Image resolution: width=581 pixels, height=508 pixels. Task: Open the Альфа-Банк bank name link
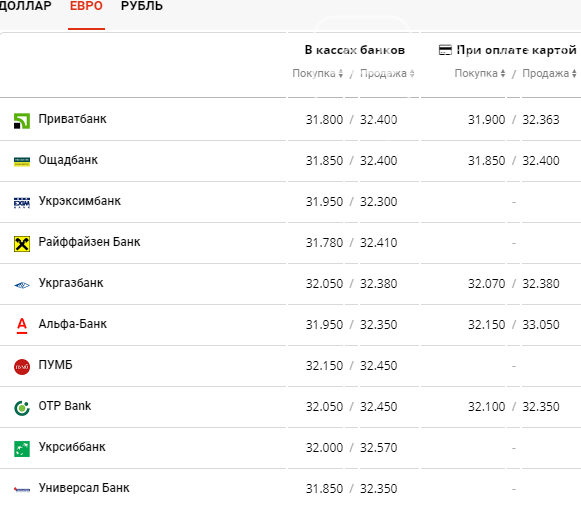73,324
